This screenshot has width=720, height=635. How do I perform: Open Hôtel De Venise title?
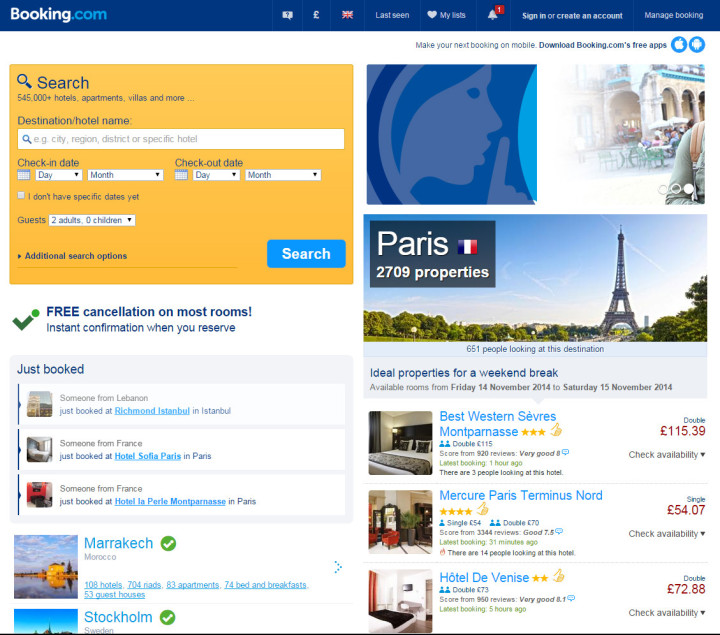pos(484,577)
